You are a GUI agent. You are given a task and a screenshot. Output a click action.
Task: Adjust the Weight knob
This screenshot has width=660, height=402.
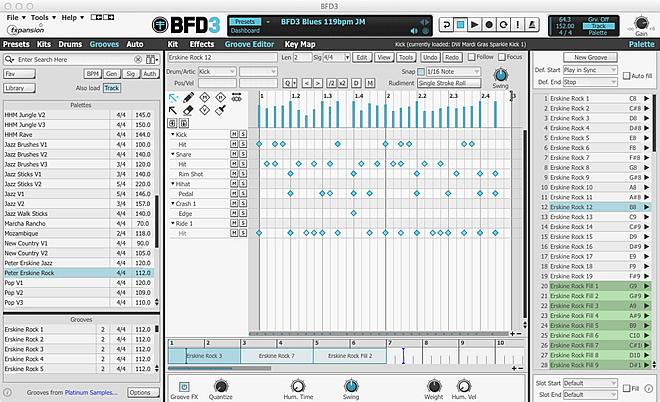[434, 386]
